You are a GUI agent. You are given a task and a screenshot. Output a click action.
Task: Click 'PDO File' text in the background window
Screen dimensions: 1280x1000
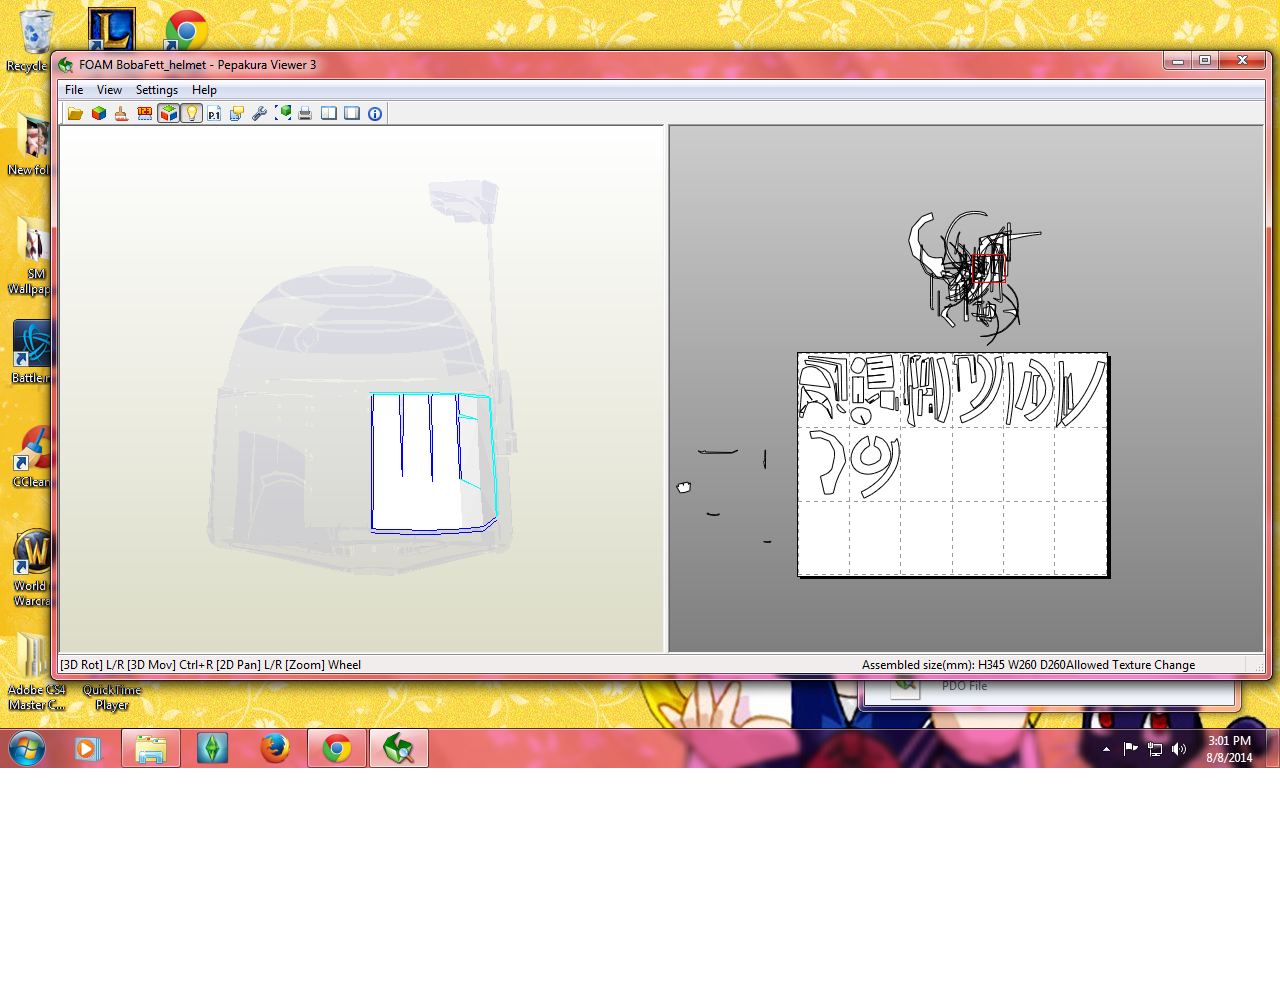click(x=964, y=686)
